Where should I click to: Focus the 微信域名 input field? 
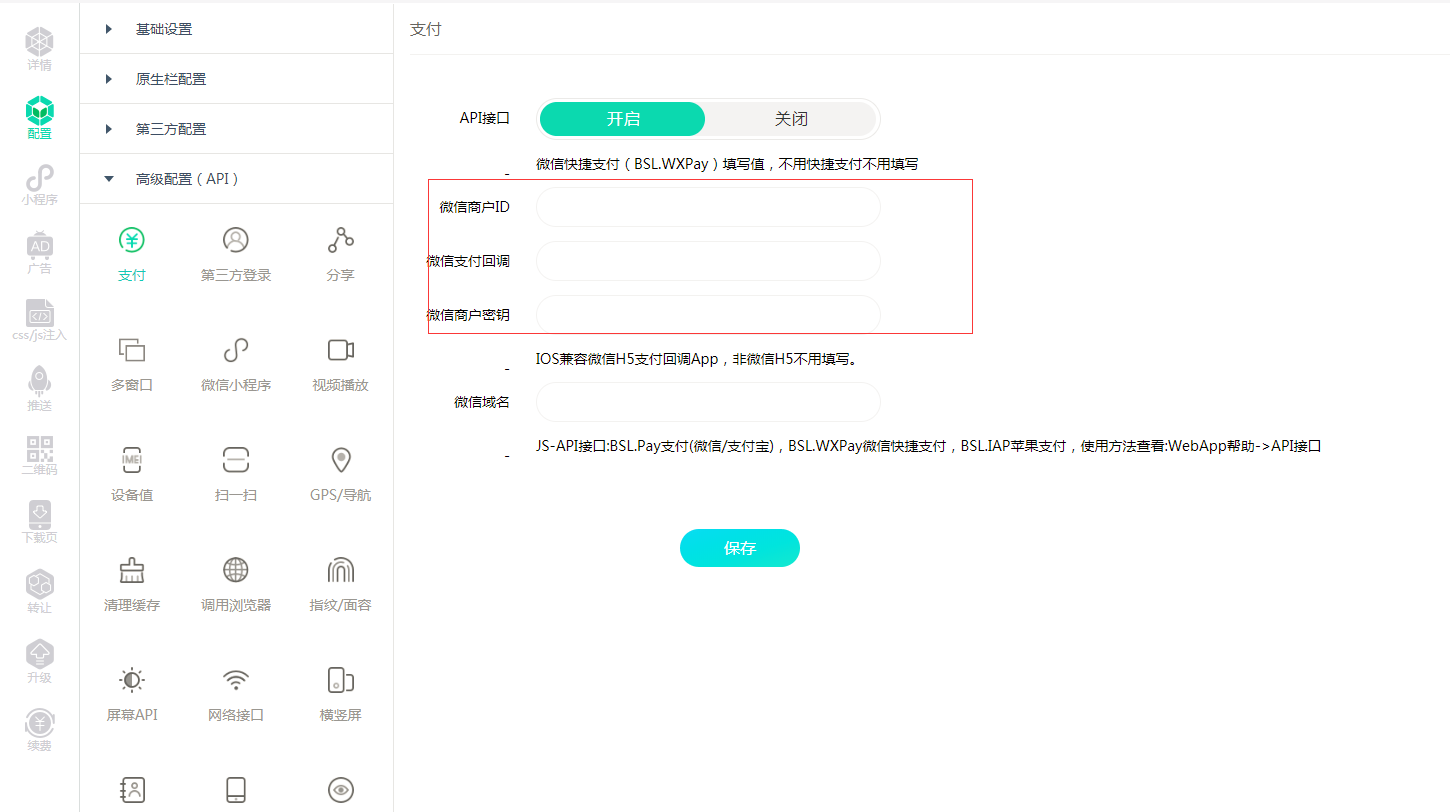[708, 402]
